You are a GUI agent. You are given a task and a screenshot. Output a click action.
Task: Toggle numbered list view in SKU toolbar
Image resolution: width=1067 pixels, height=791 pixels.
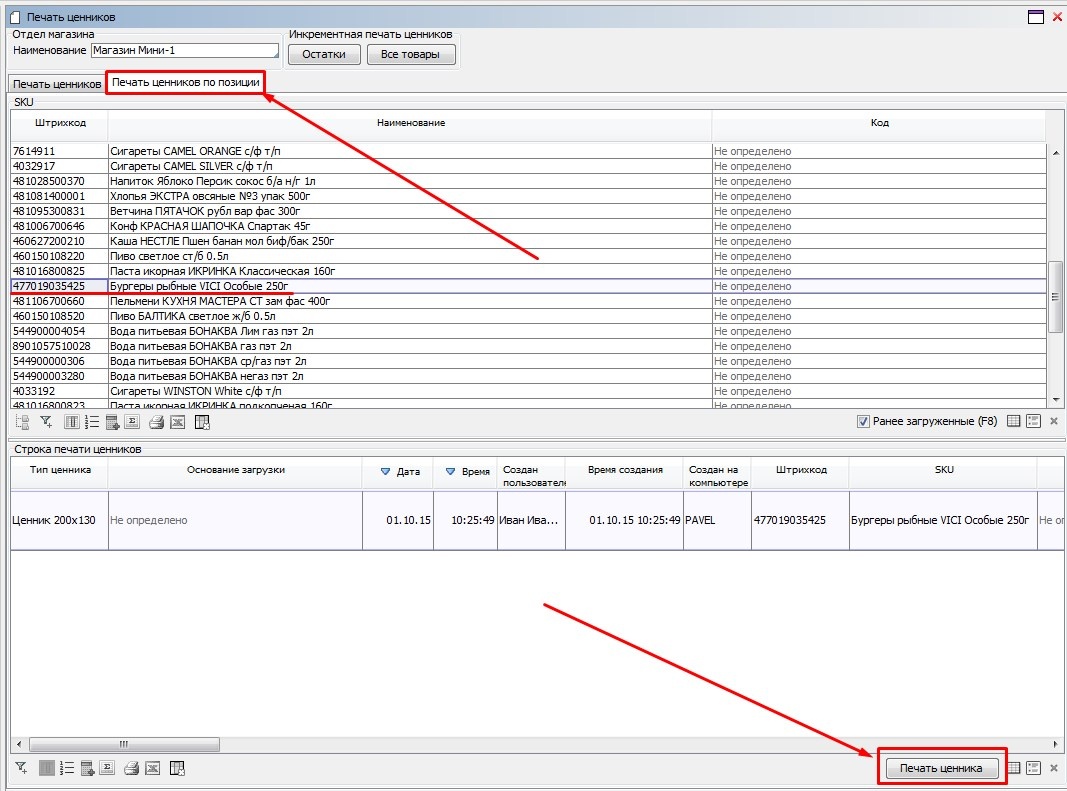point(89,422)
